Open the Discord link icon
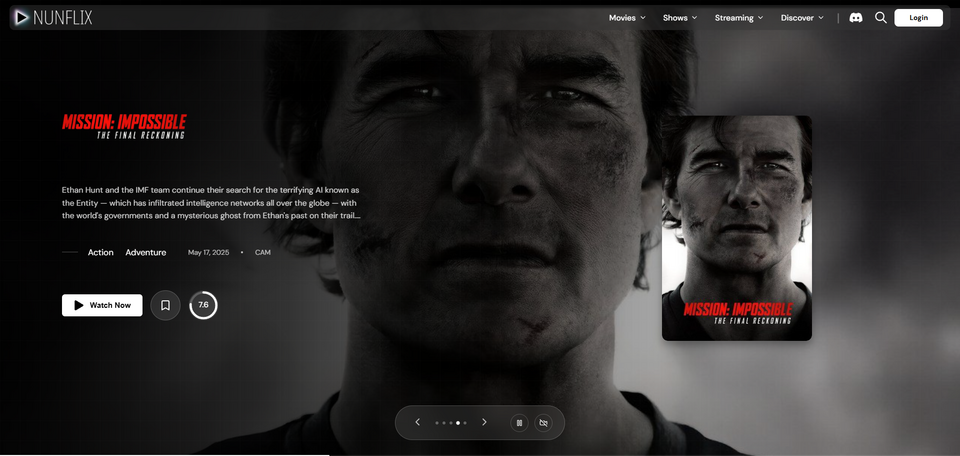 [856, 18]
